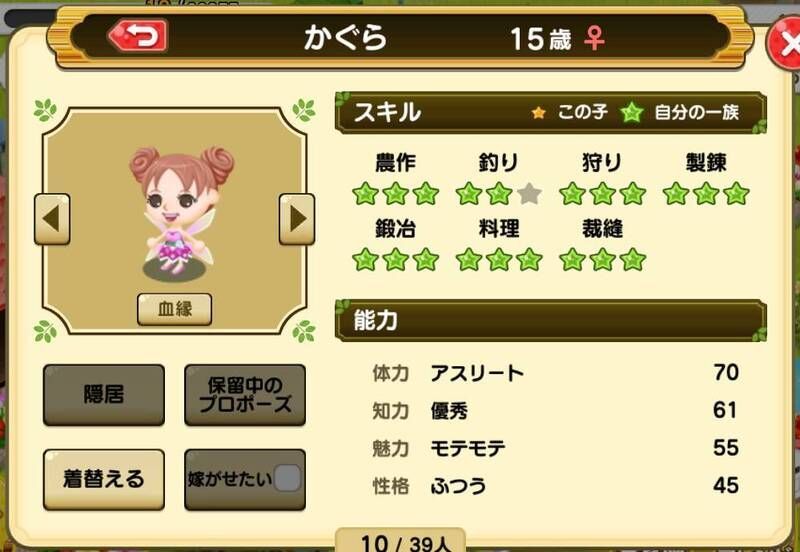
Task: Close the character dialog with red X
Action: click(x=786, y=44)
